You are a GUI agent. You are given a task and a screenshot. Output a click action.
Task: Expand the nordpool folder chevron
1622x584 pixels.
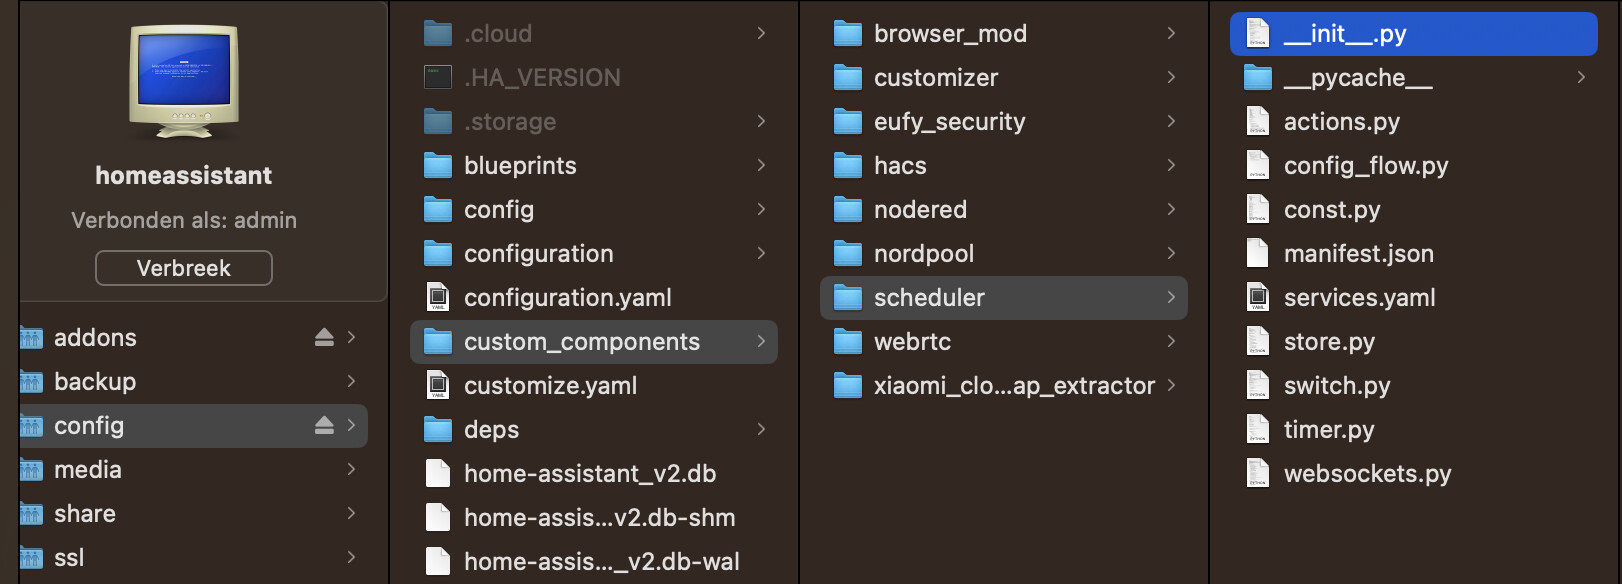point(1172,253)
